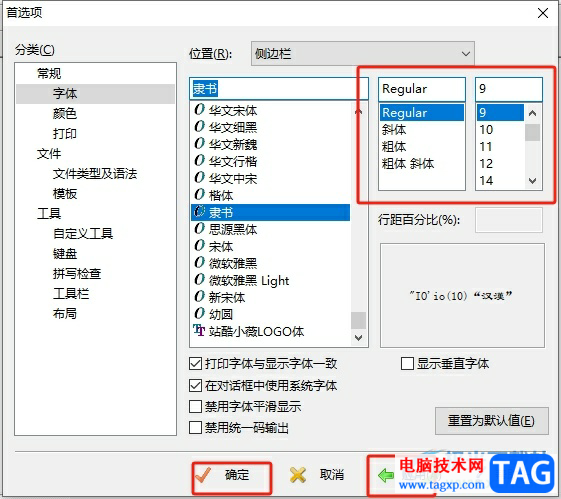This screenshot has width=561, height=499.
Task: Click 重置为默认值 button
Action: (x=492, y=421)
